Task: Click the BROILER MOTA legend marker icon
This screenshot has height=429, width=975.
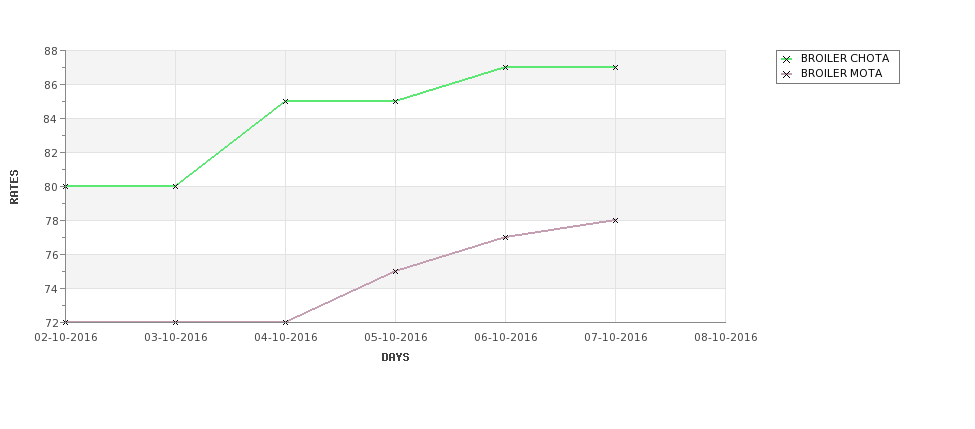Action: (787, 74)
